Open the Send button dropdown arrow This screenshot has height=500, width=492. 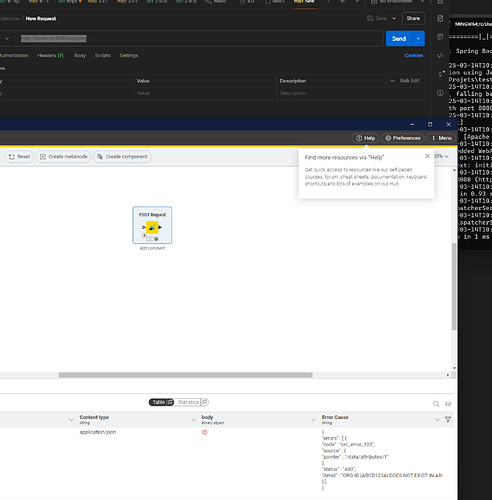click(x=418, y=39)
